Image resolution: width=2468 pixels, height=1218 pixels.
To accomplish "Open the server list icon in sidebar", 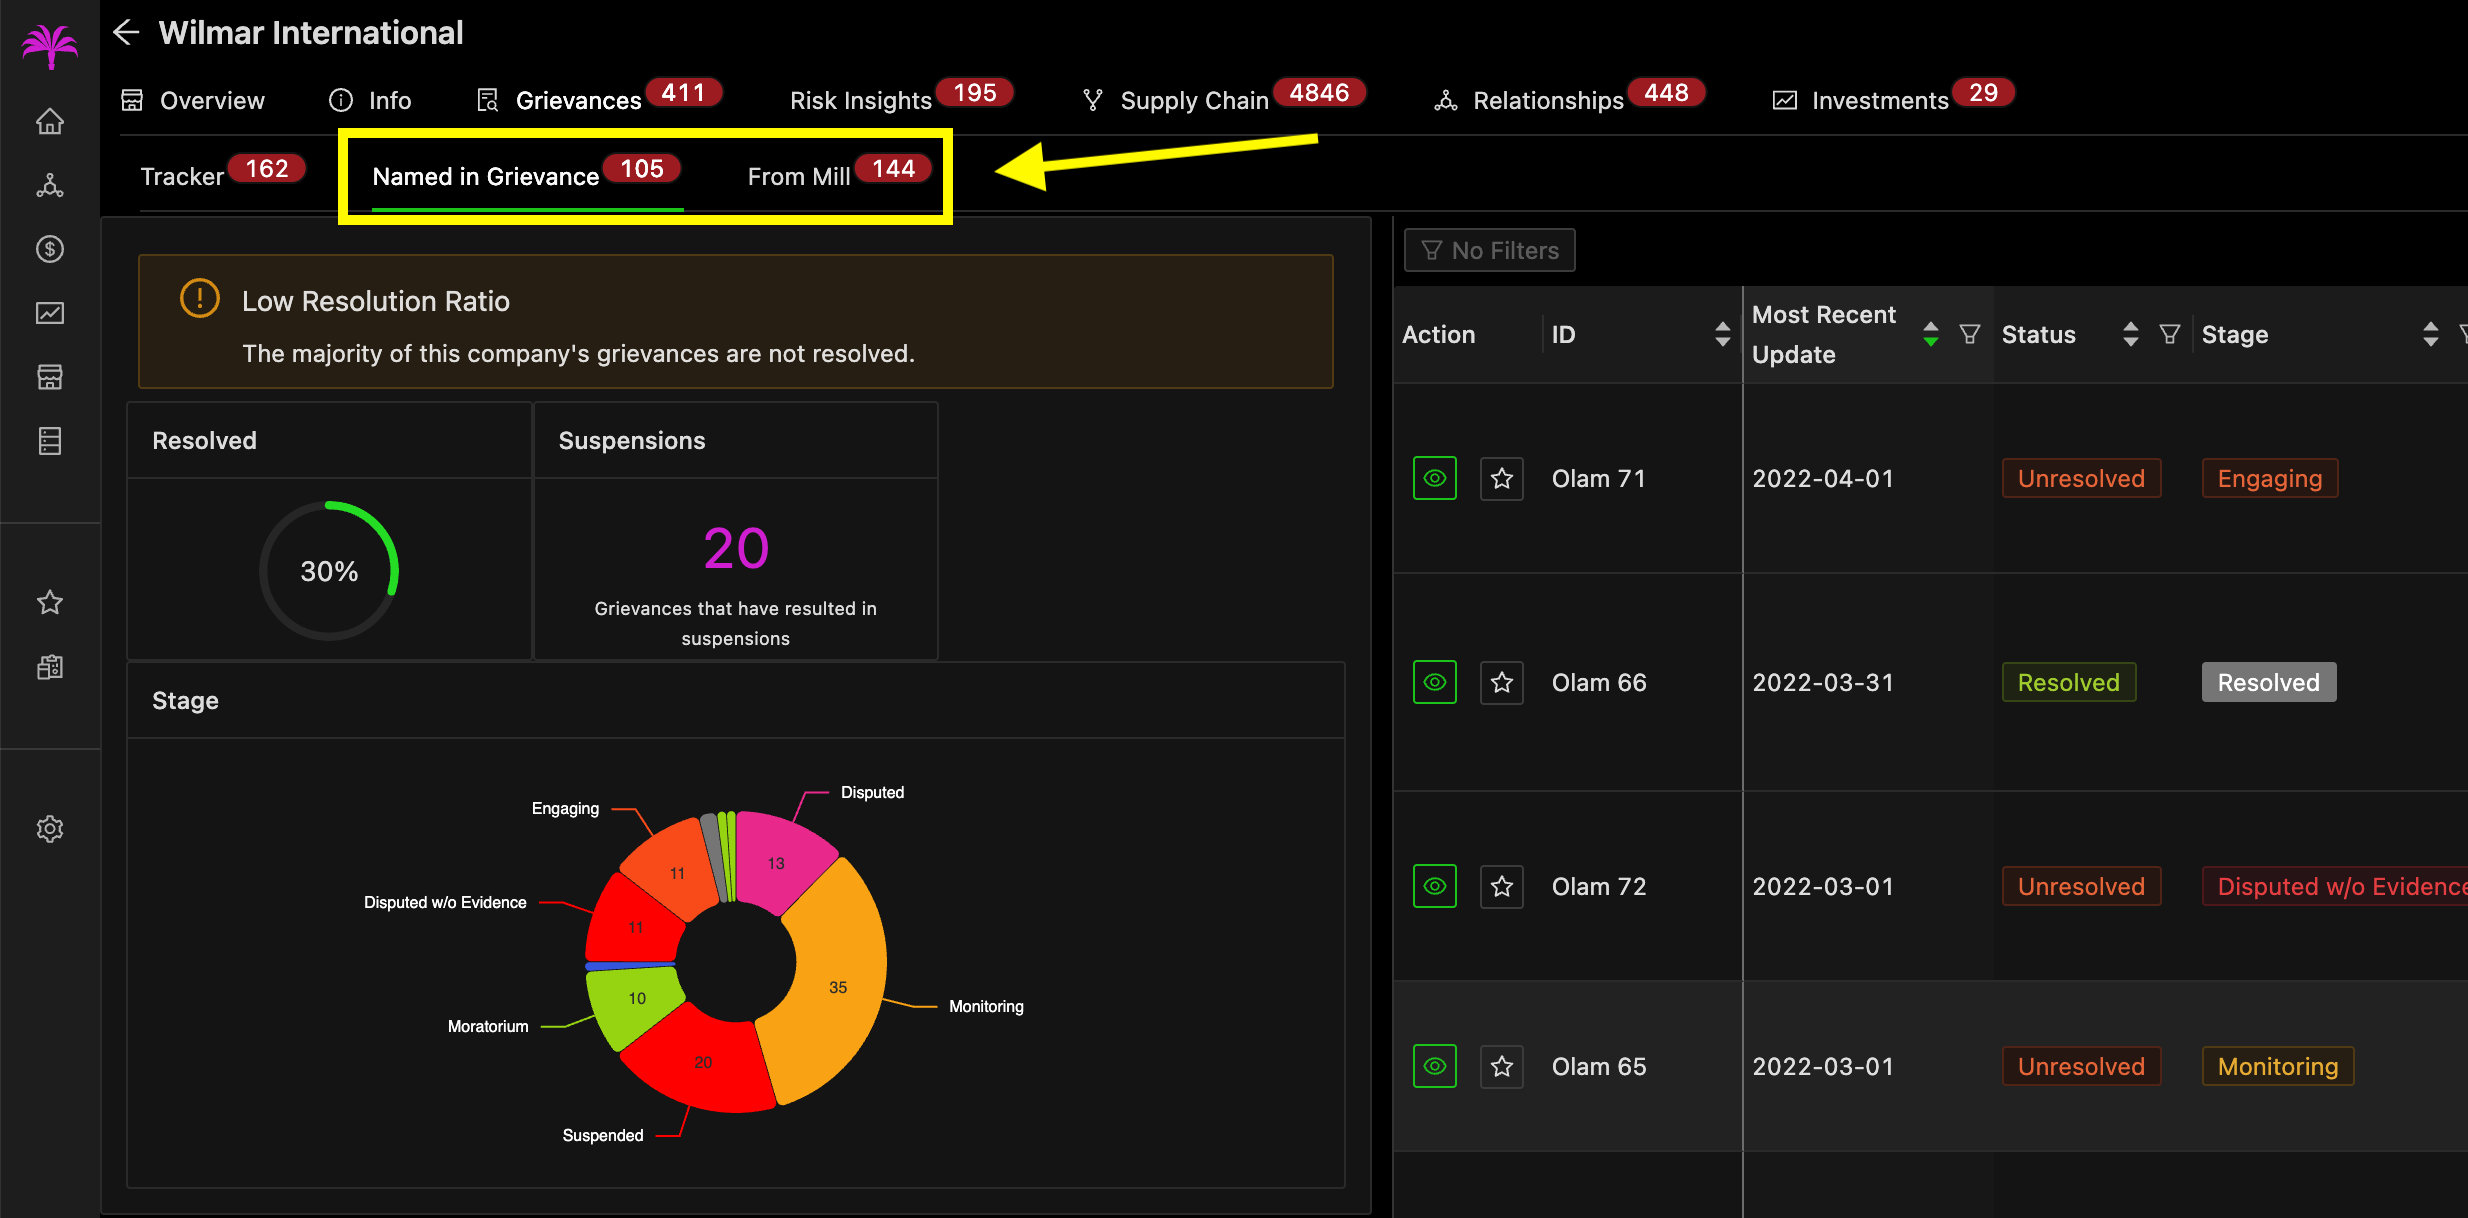I will click(x=50, y=441).
